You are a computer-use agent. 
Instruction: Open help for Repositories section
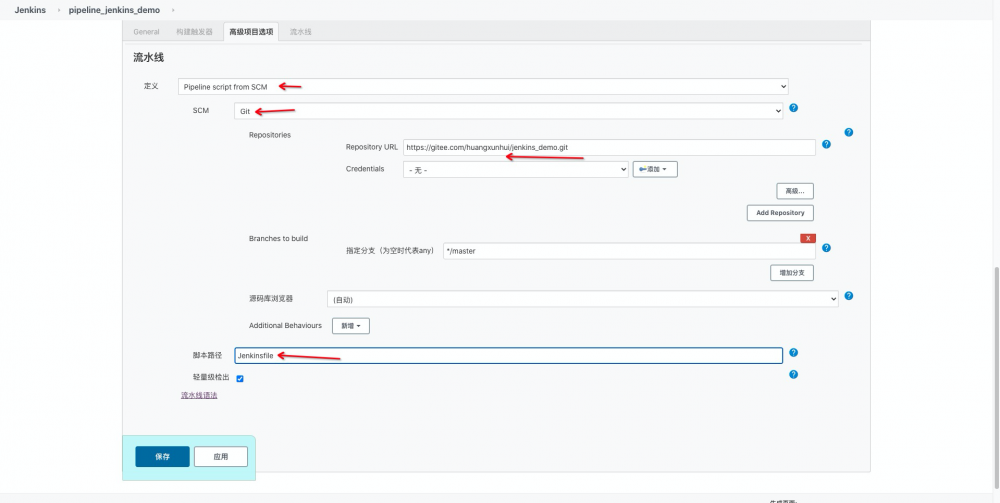click(x=848, y=133)
